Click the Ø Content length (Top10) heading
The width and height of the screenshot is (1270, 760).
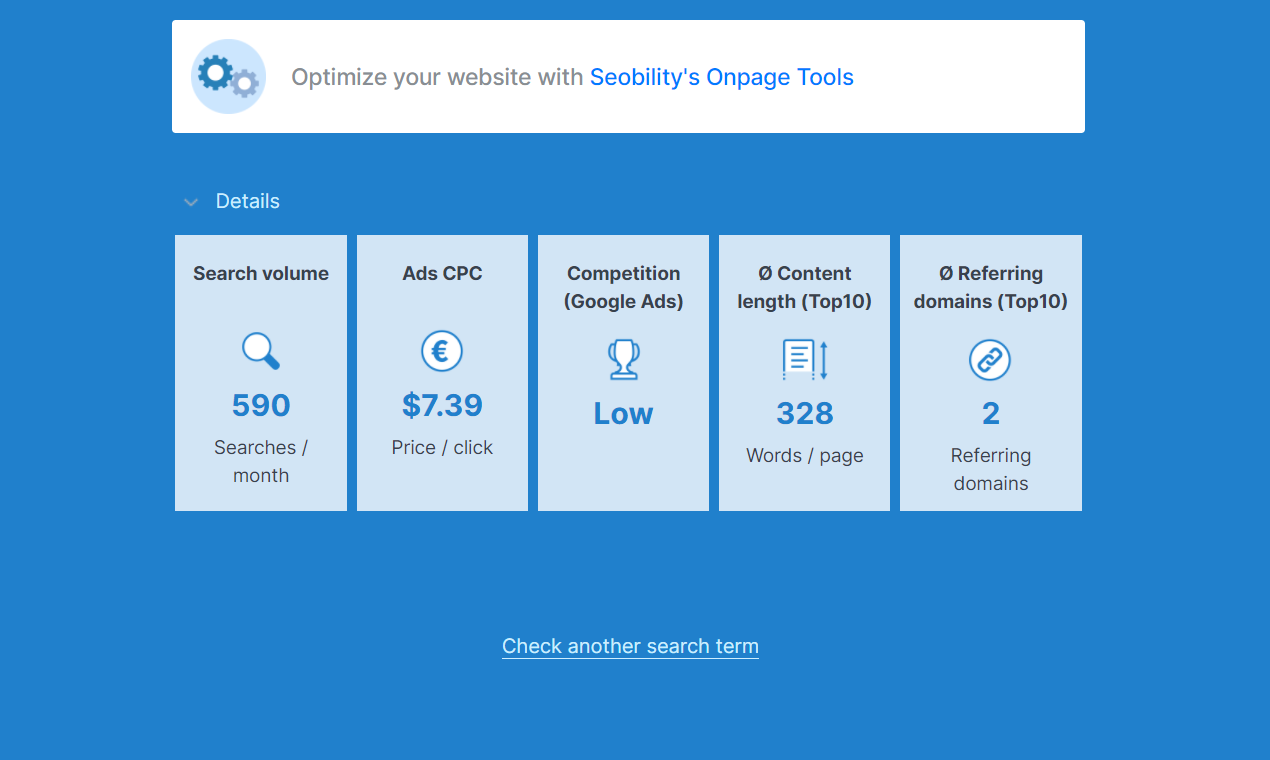(804, 287)
